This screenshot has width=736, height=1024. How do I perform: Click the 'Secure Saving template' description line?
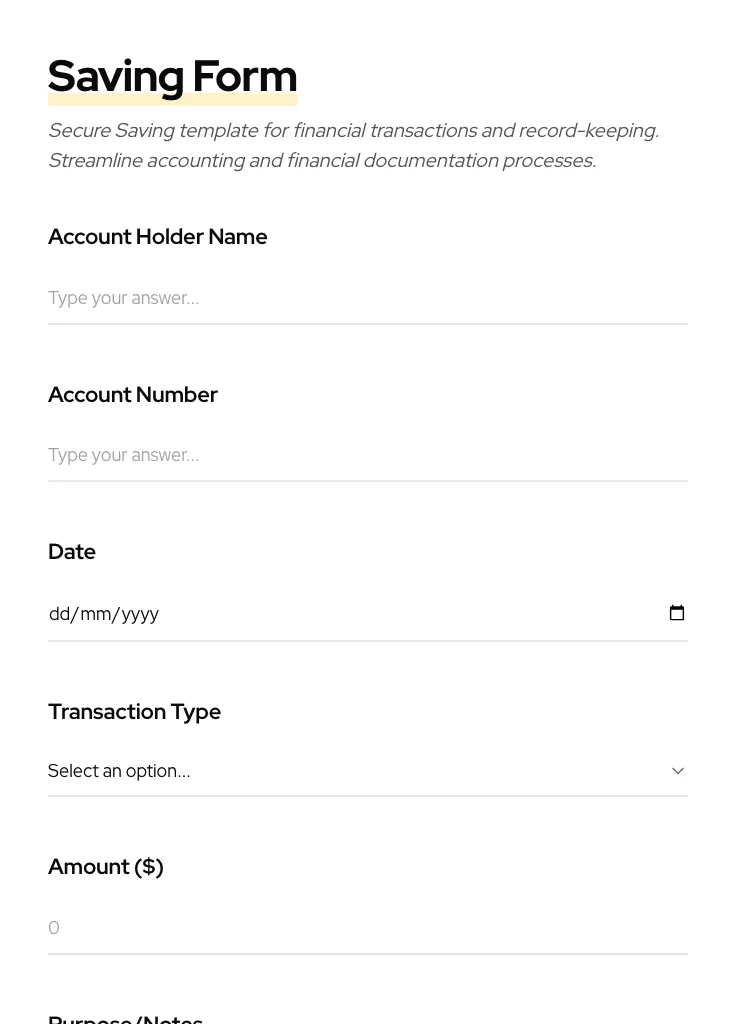click(x=353, y=131)
